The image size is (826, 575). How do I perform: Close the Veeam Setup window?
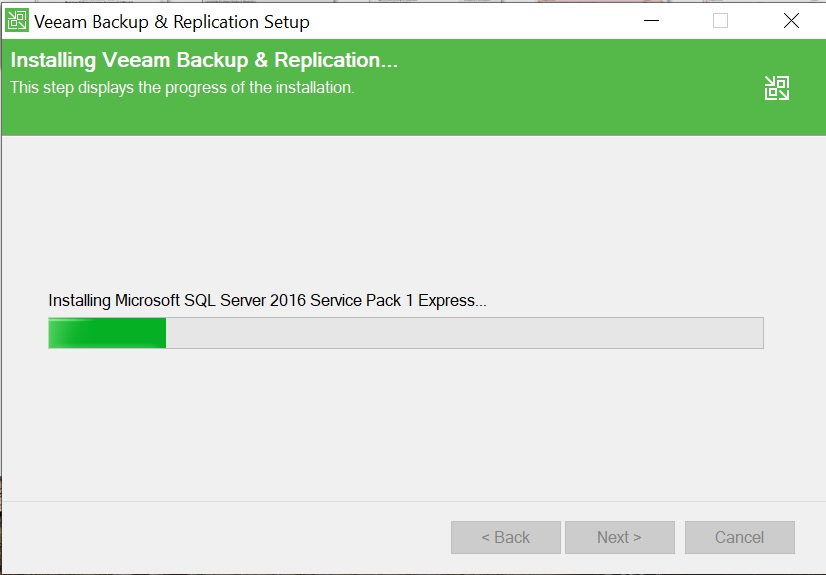click(x=791, y=21)
